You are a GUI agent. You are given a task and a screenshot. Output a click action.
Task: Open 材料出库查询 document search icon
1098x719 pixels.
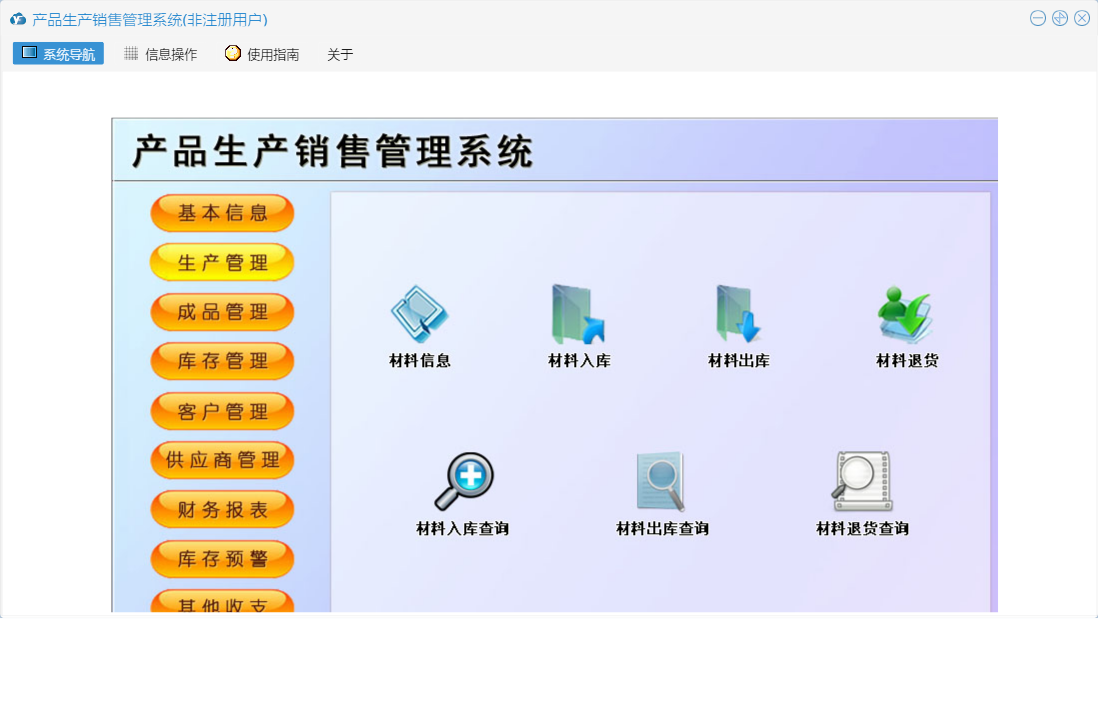pos(661,483)
